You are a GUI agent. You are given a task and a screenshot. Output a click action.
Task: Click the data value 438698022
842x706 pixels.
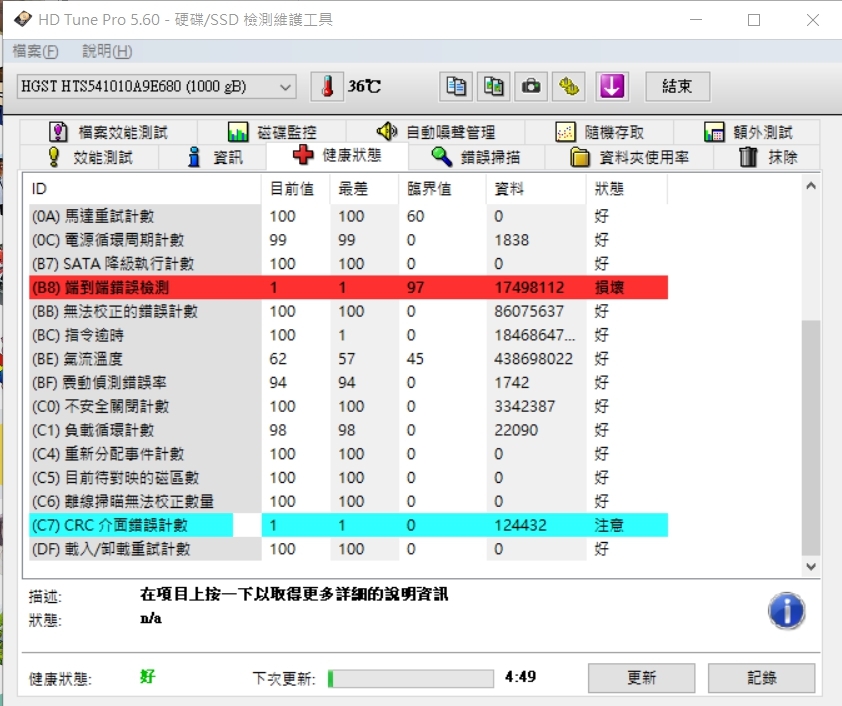[533, 359]
